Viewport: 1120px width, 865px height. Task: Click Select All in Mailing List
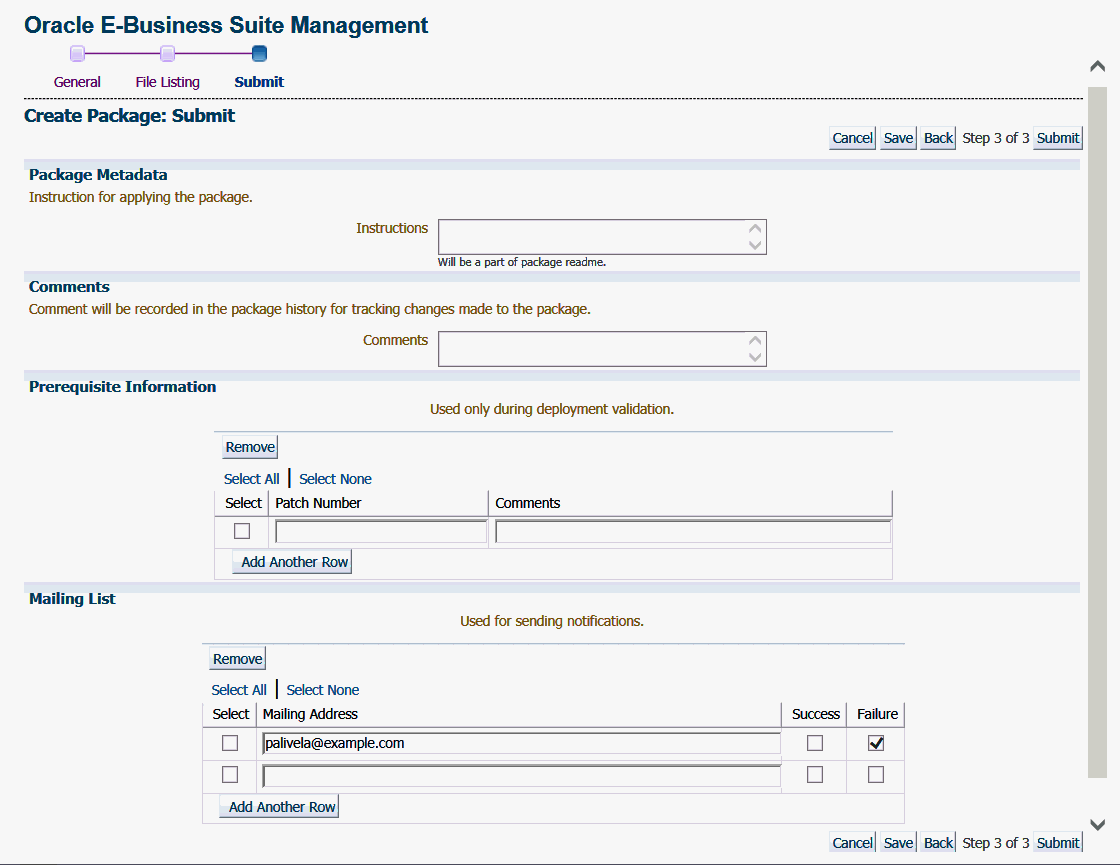pyautogui.click(x=239, y=690)
